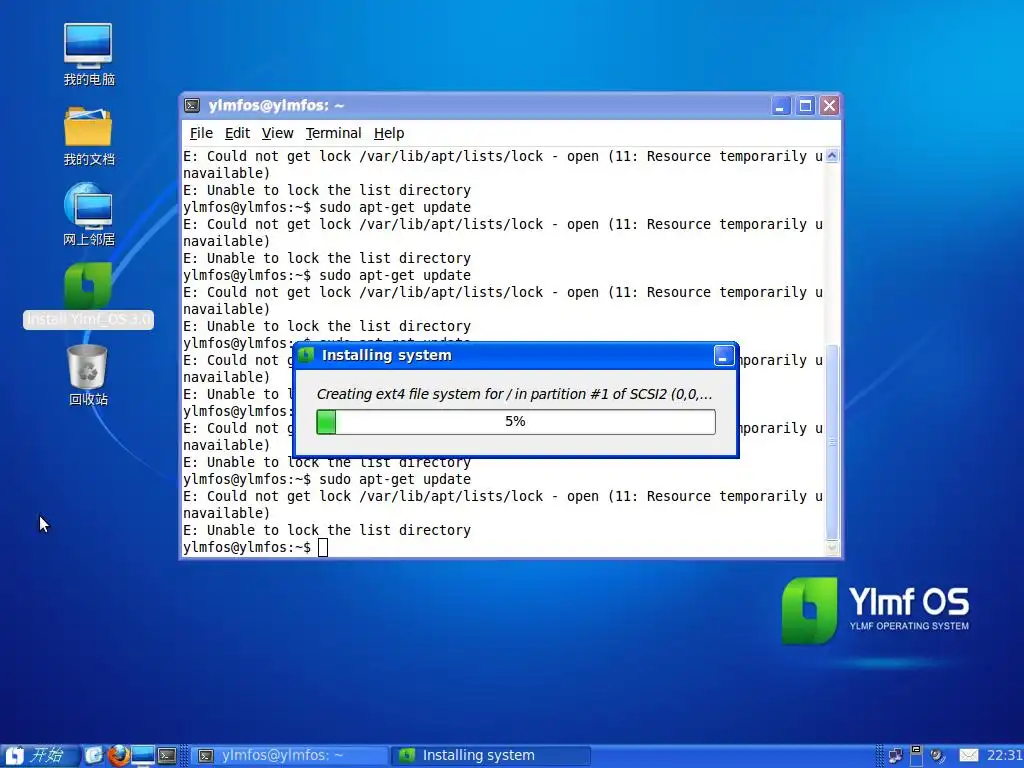Viewport: 1024px width, 768px height.
Task: Click the last 'Unable to lock the list directory' line
Action: point(327,530)
